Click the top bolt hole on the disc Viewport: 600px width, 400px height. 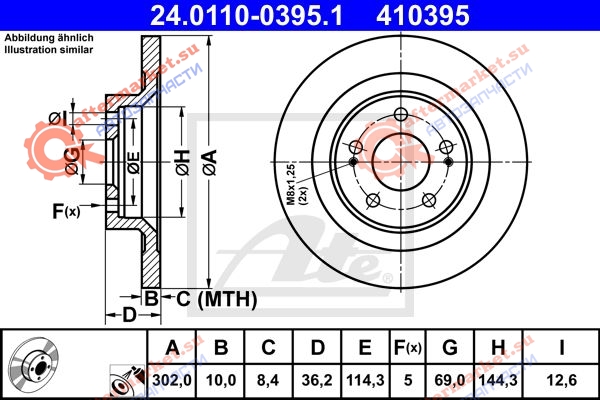click(401, 114)
